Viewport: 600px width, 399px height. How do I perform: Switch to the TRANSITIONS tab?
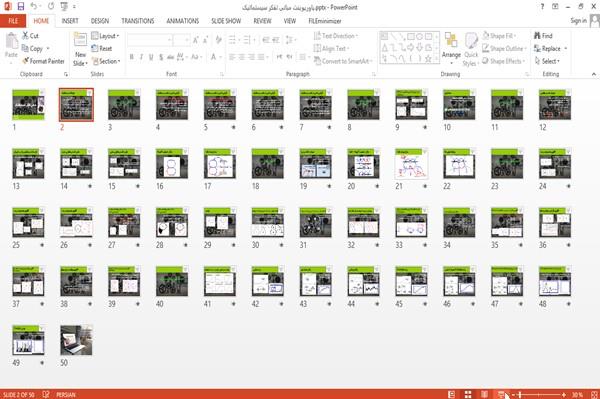pos(138,21)
